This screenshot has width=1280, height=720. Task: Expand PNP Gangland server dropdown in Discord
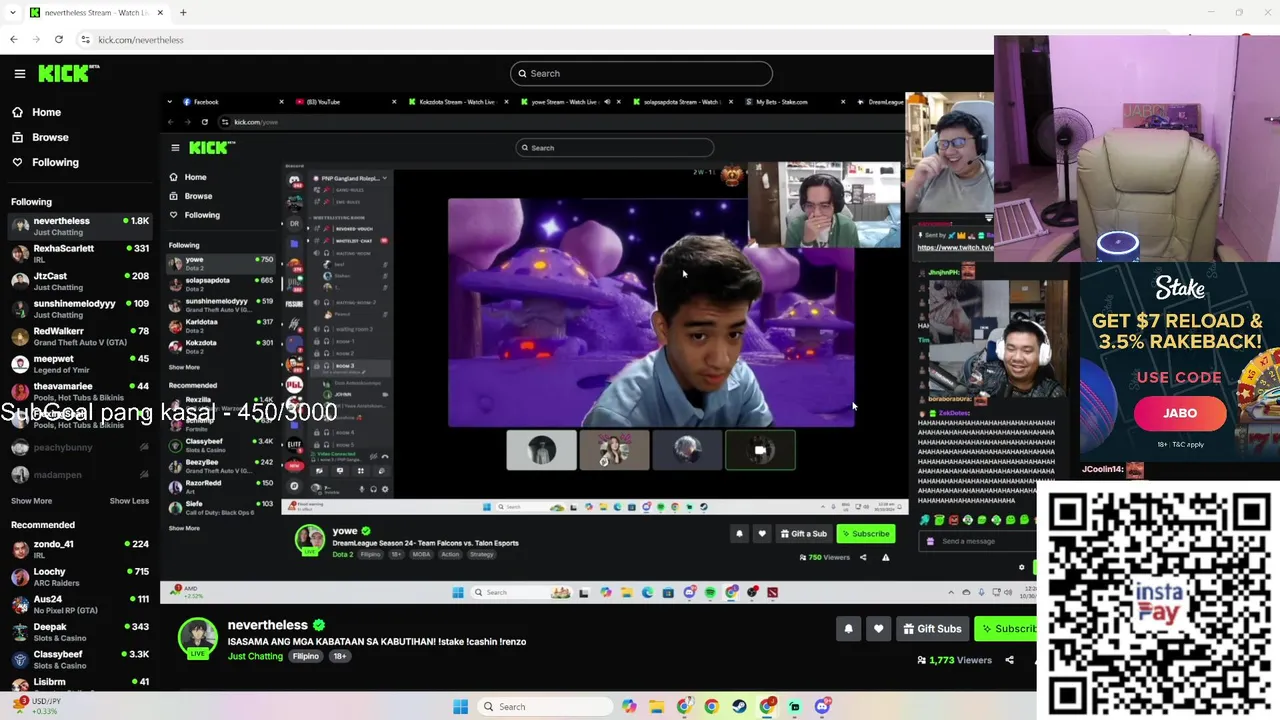pos(384,178)
